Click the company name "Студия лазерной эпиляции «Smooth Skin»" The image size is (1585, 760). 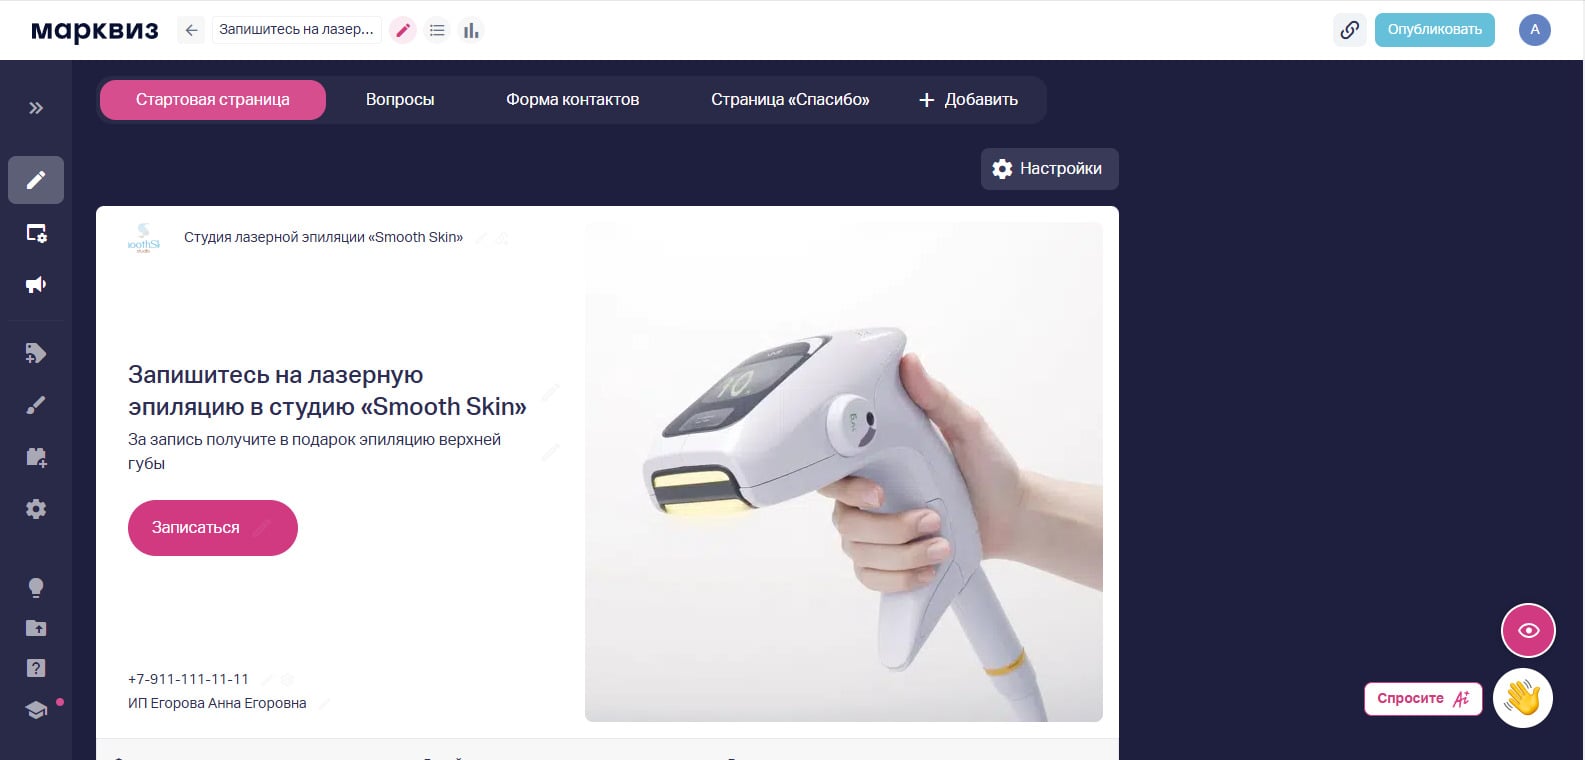[x=323, y=238]
